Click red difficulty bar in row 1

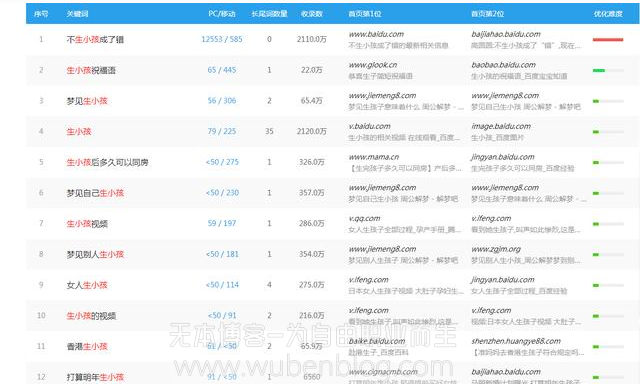pyautogui.click(x=608, y=40)
